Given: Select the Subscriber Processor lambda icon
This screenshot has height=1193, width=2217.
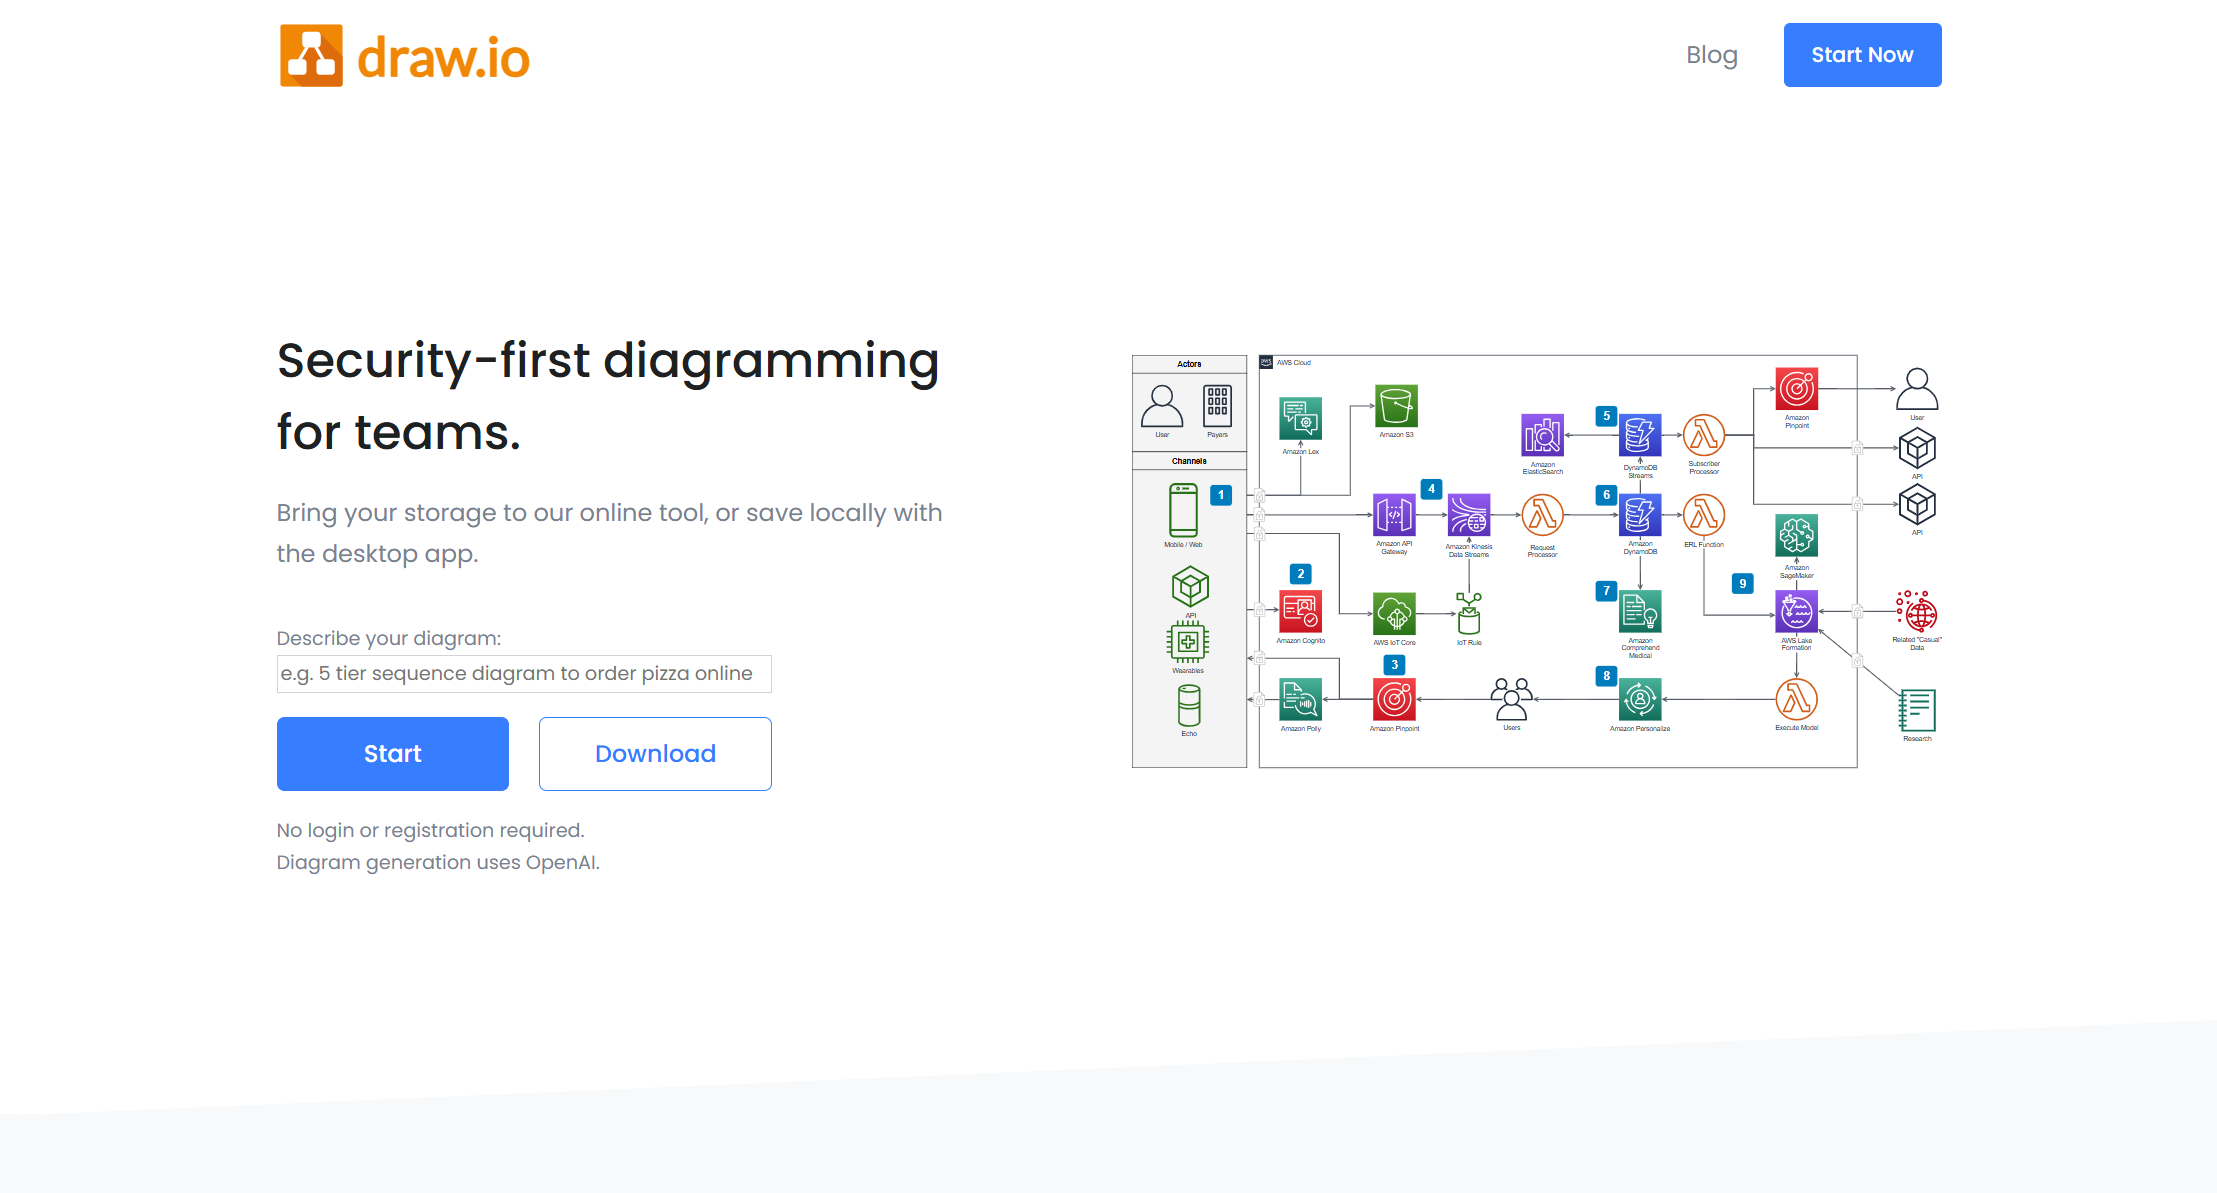Looking at the screenshot, I should (x=1704, y=435).
